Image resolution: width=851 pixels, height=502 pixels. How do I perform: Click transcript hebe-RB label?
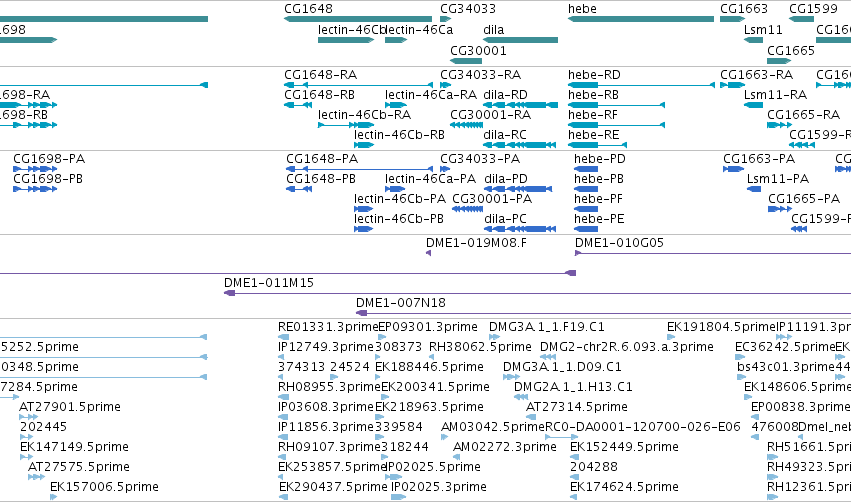tap(593, 95)
